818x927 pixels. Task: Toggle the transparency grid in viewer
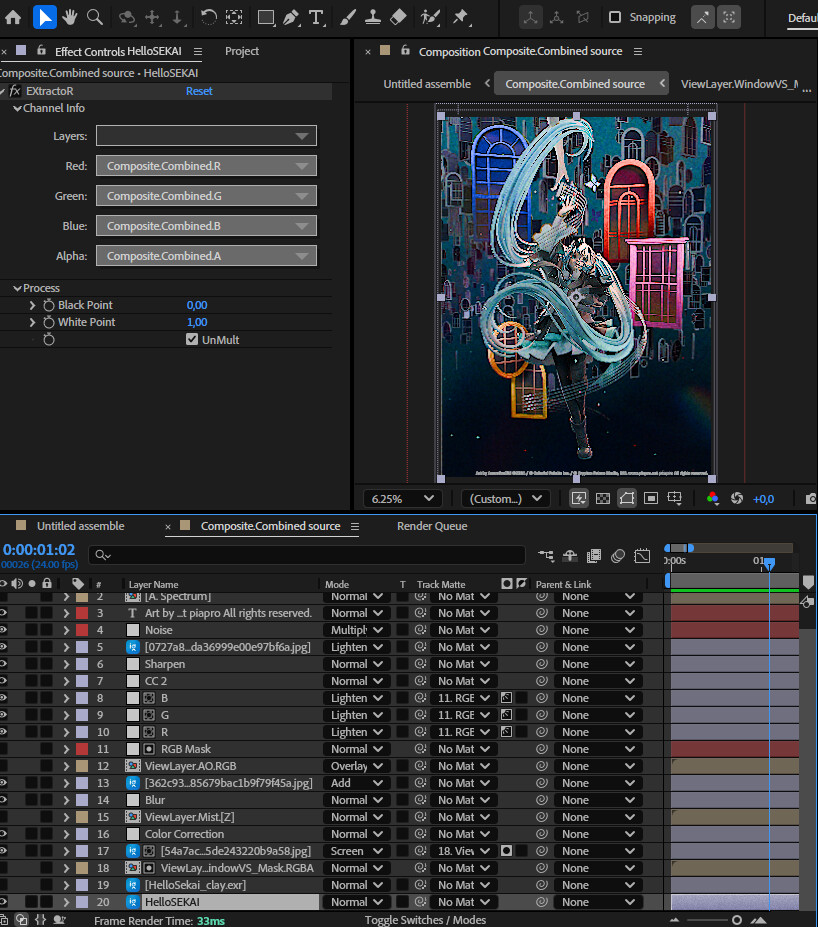pos(603,498)
